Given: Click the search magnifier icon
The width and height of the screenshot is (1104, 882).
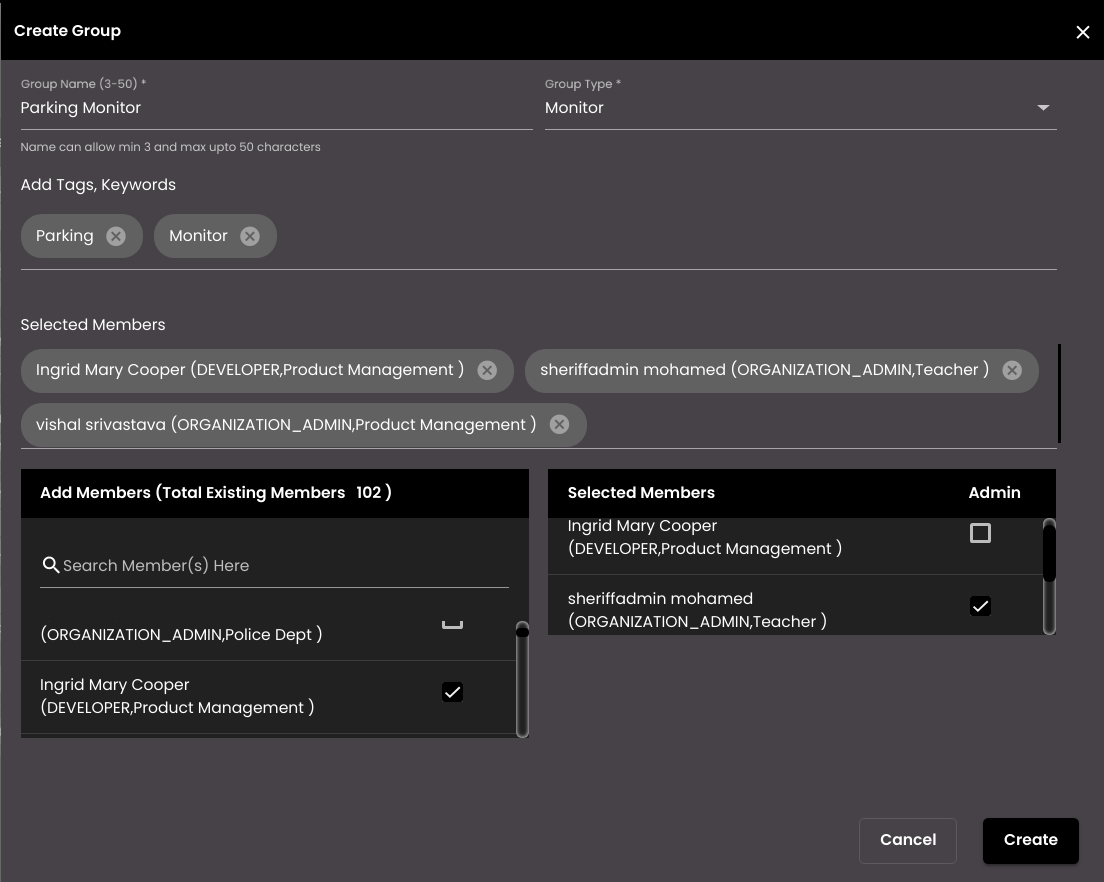Looking at the screenshot, I should [x=51, y=565].
